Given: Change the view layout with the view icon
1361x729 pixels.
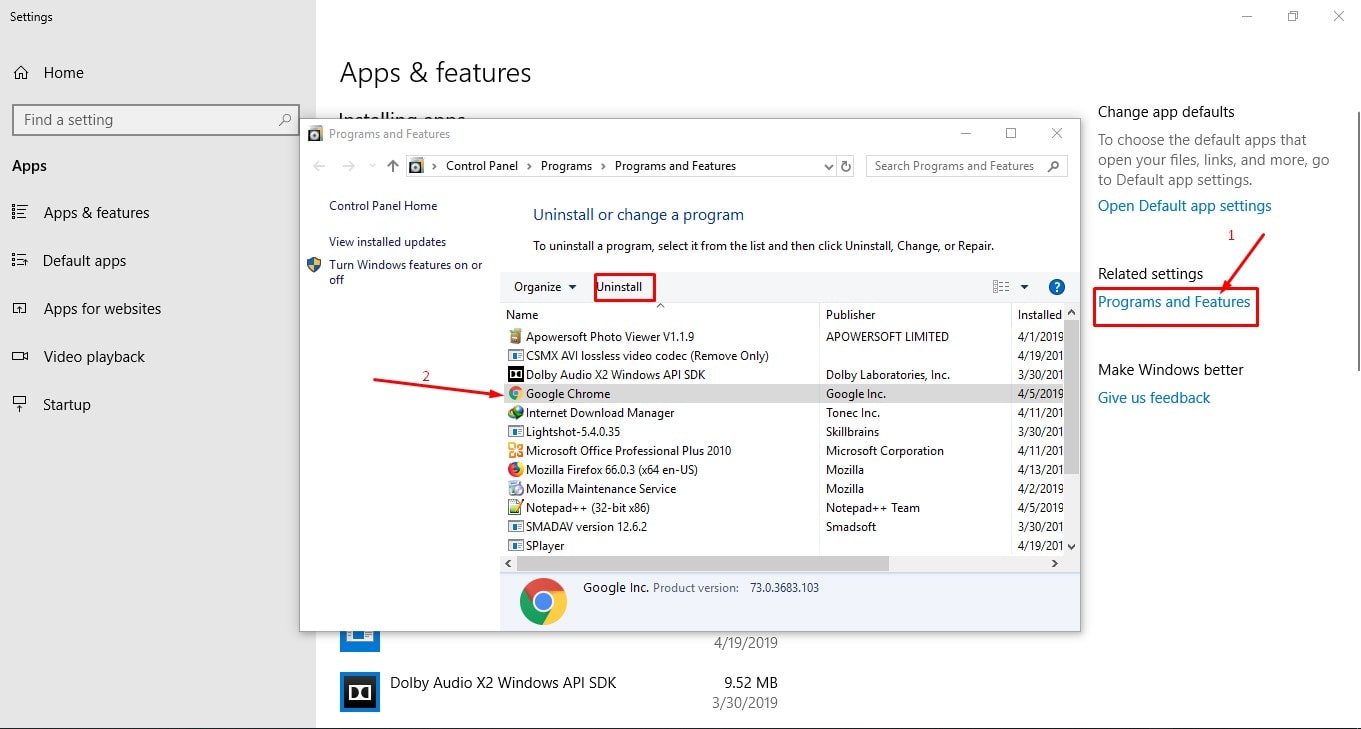Looking at the screenshot, I should click(1001, 287).
